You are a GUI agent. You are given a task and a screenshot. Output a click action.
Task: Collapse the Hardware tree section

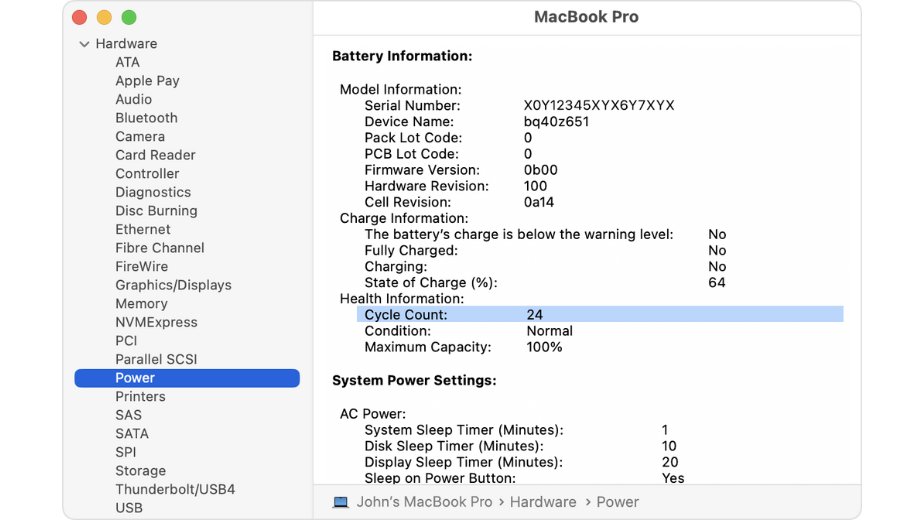(x=84, y=44)
